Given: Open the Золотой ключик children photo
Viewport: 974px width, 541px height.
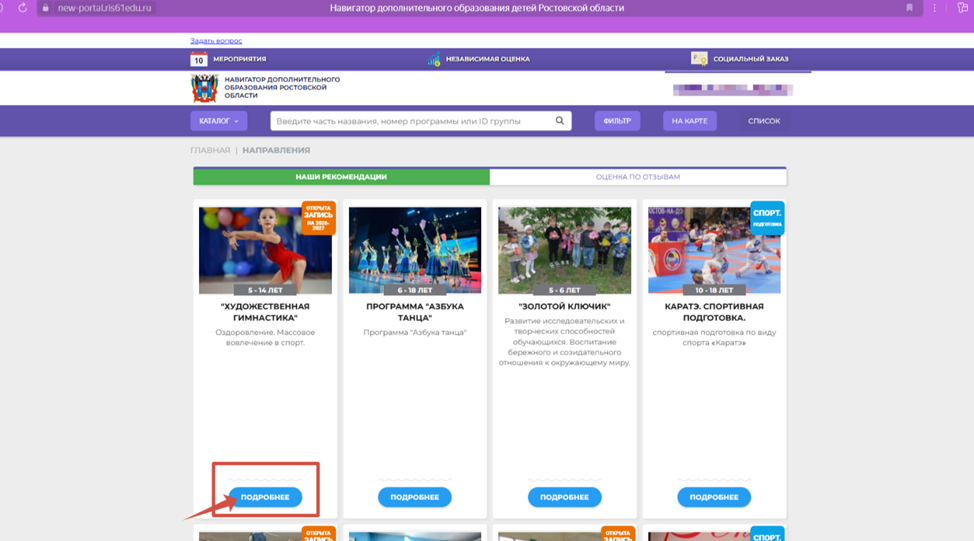Looking at the screenshot, I should click(565, 250).
